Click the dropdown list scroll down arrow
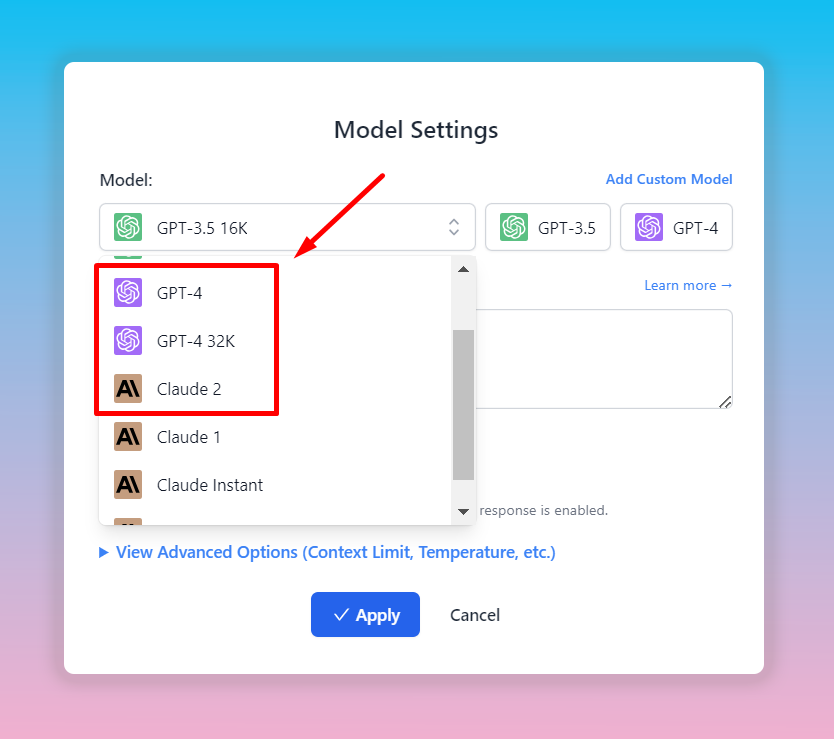 463,512
